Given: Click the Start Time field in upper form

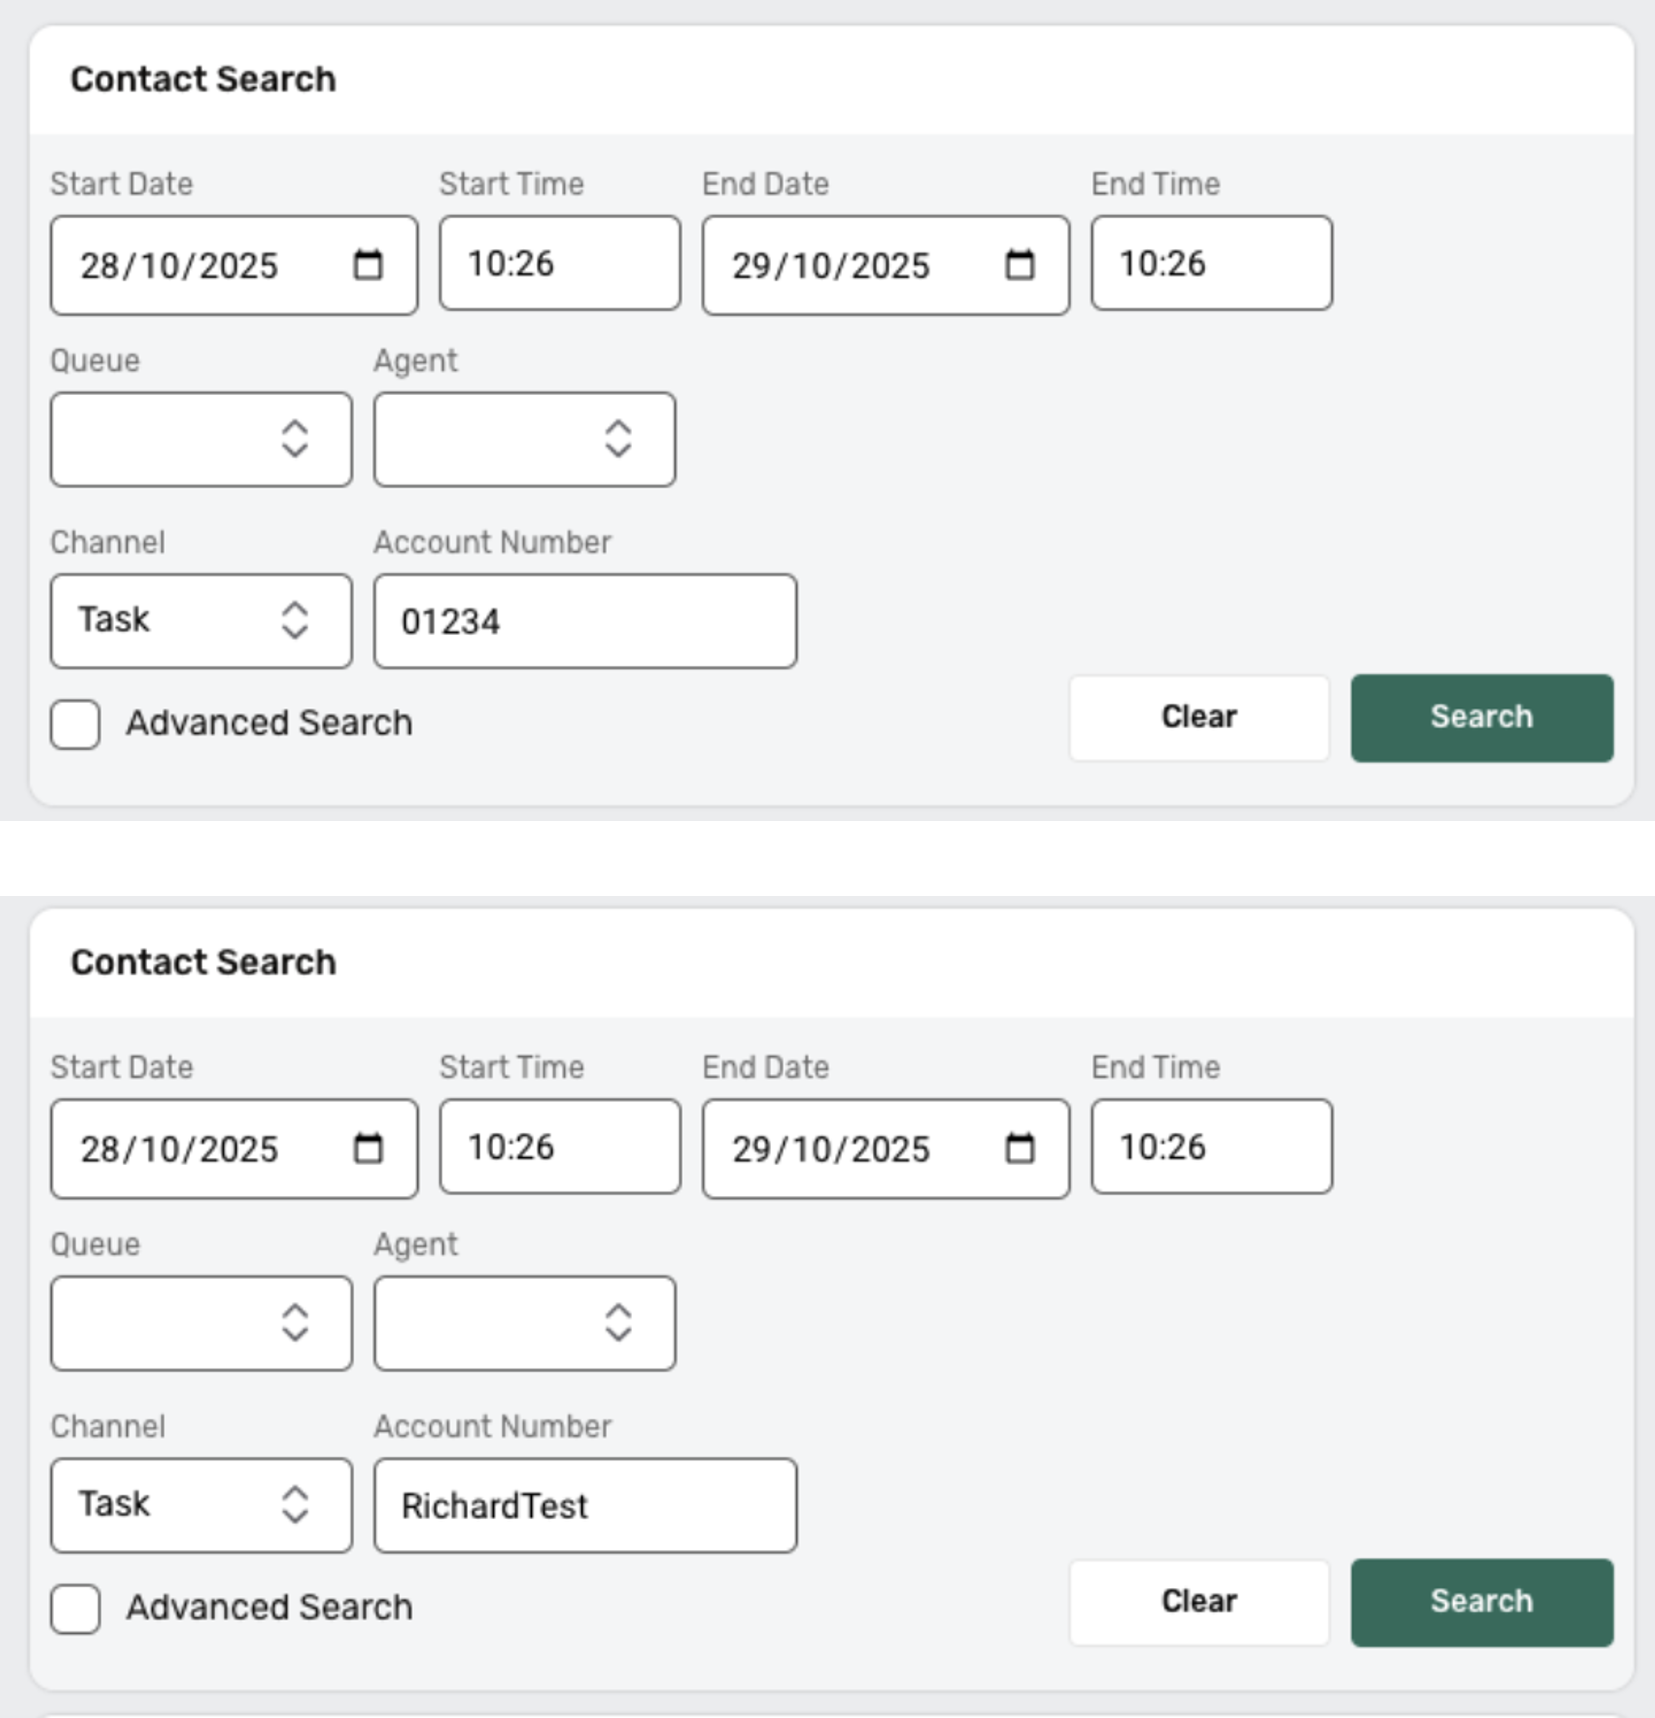Looking at the screenshot, I should 559,264.
